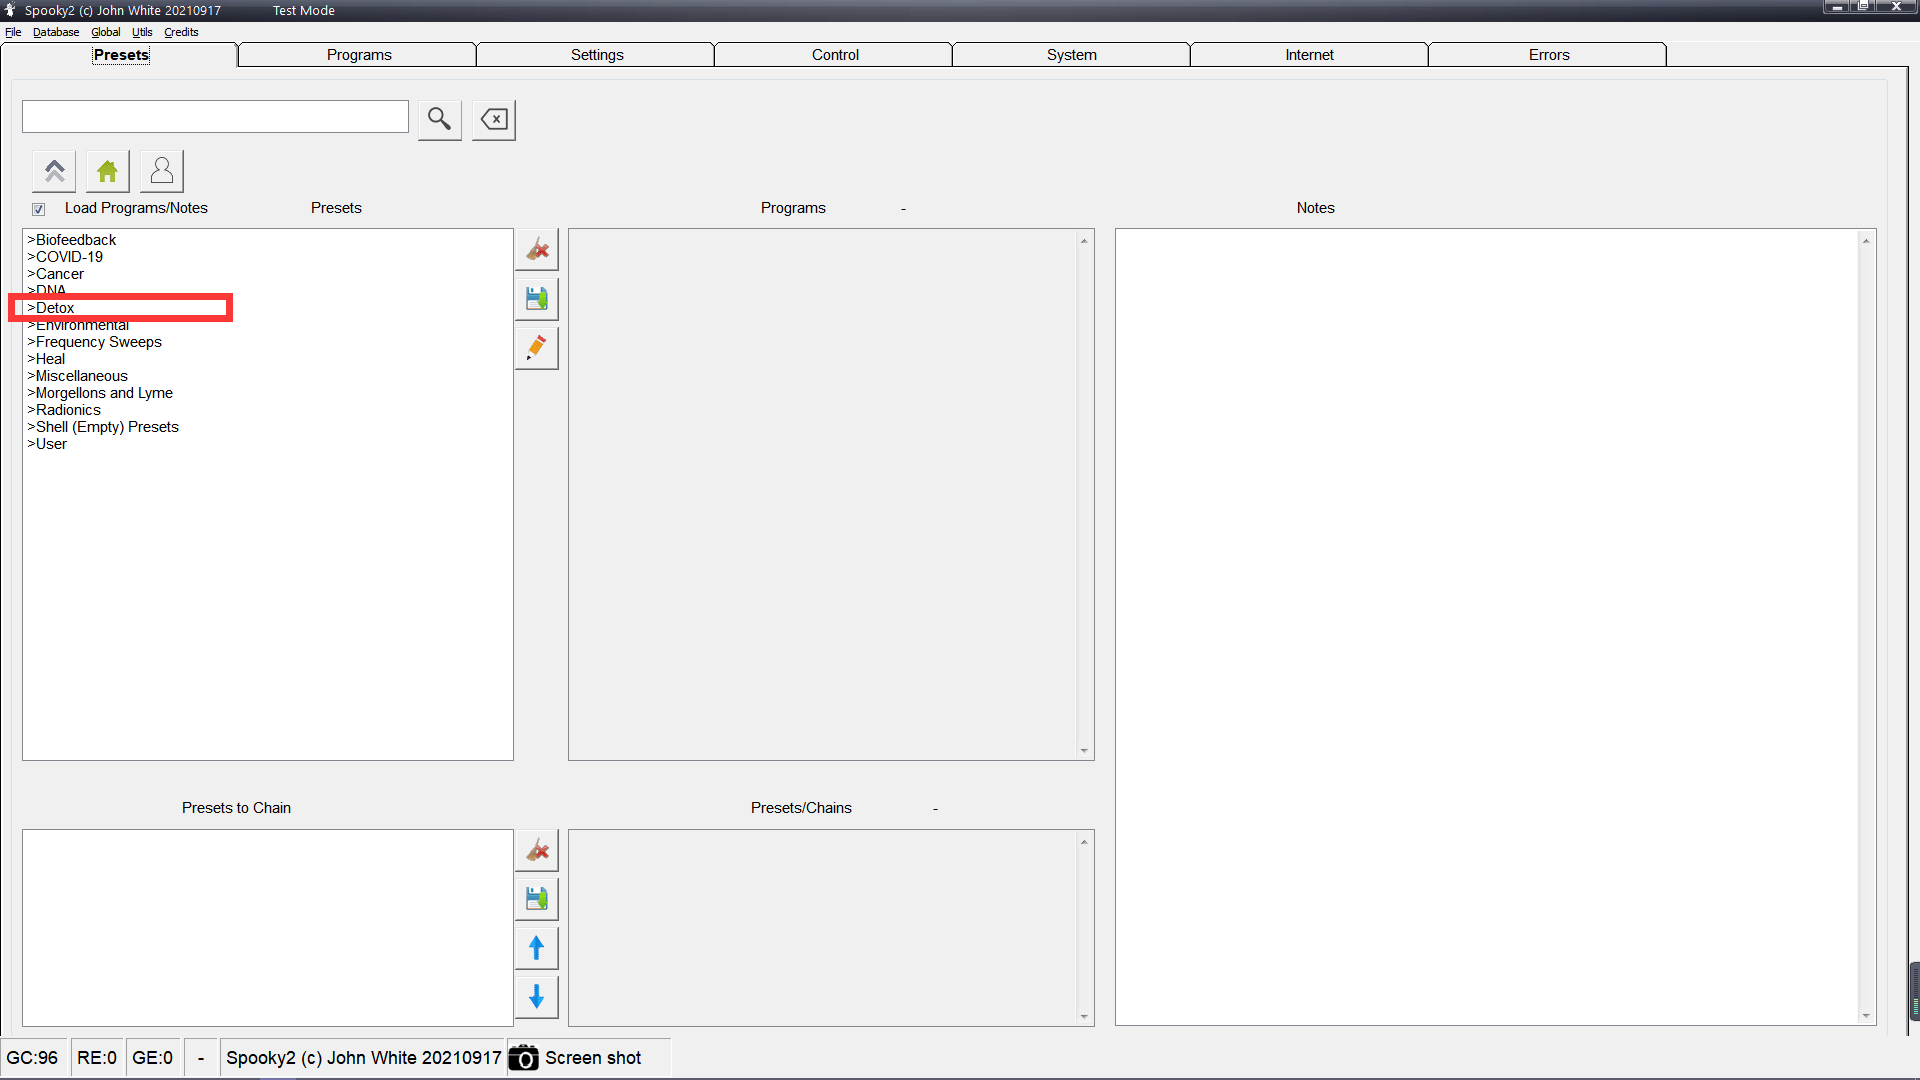Image resolution: width=1920 pixels, height=1080 pixels.
Task: Click the magnifying glass search icon
Action: tap(439, 119)
